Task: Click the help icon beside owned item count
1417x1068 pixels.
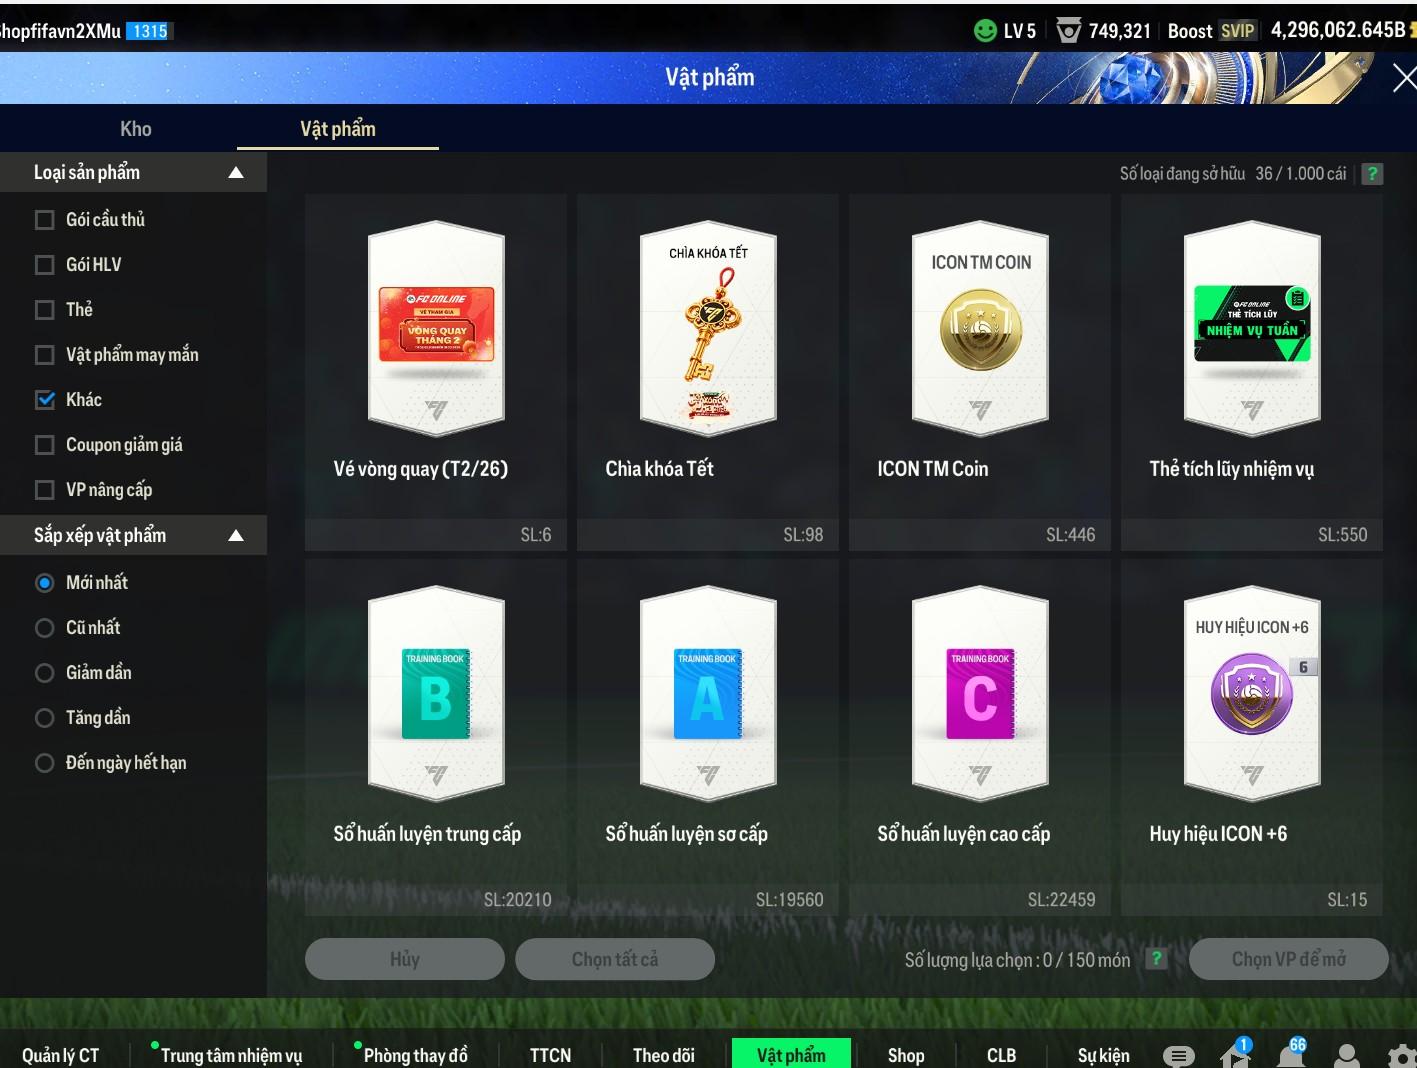Action: point(1373,174)
